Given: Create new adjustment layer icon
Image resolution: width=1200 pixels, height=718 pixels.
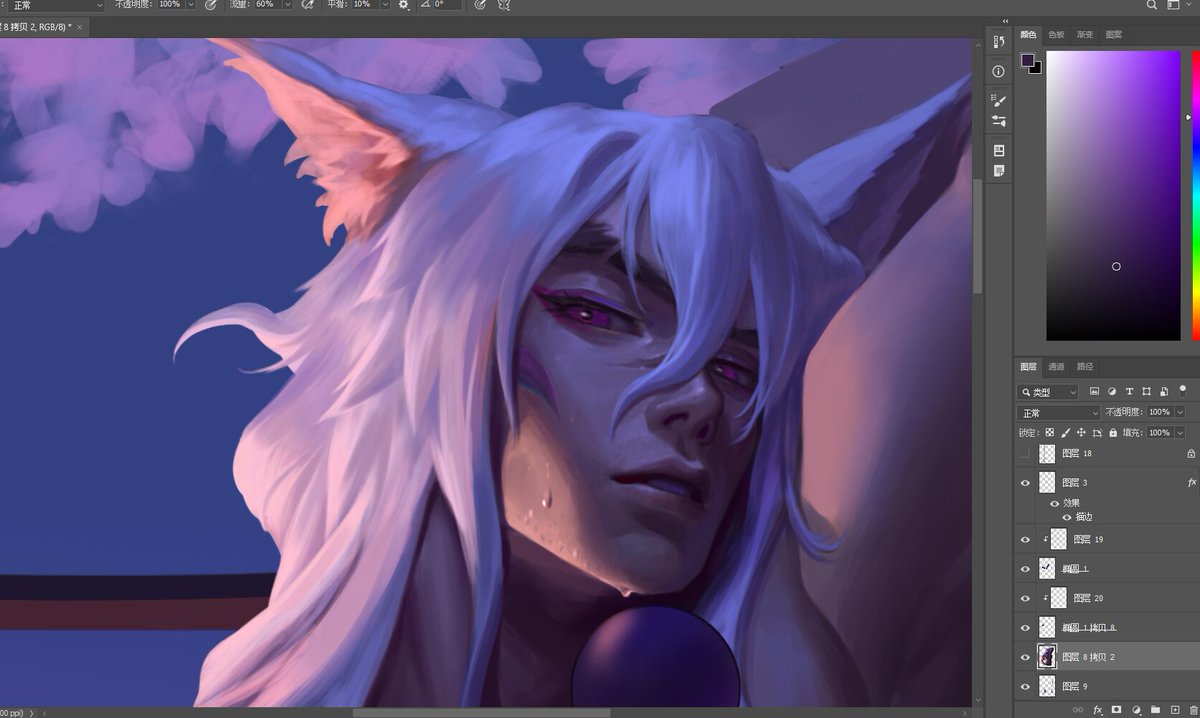Looking at the screenshot, I should click(1136, 709).
